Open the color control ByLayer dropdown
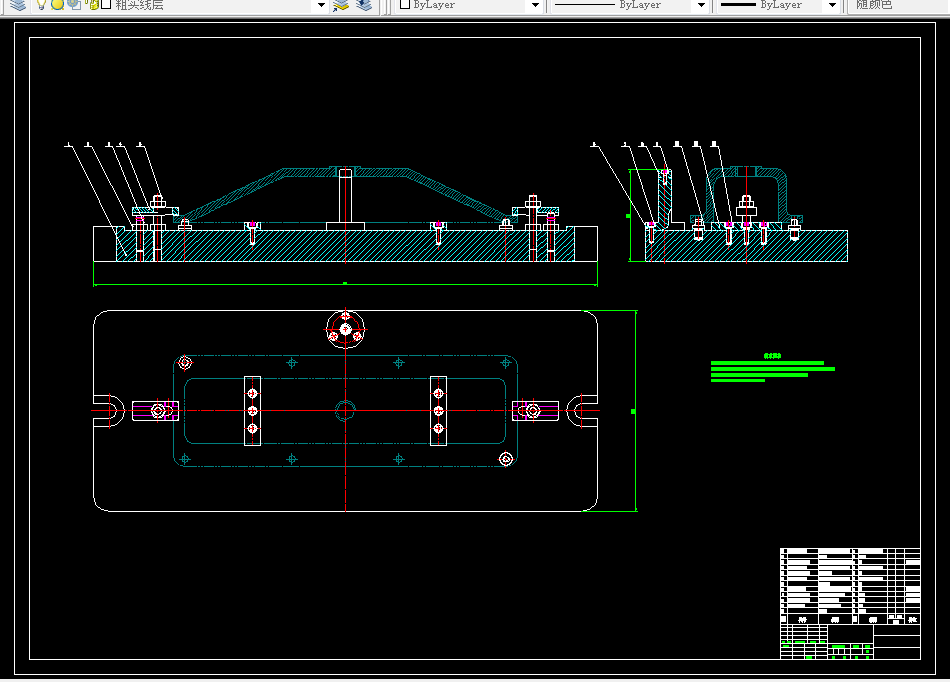 click(535, 5)
